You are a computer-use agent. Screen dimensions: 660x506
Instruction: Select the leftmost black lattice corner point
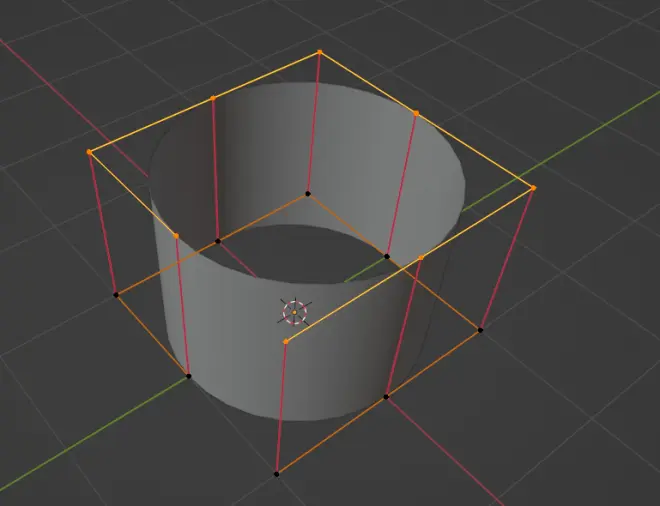116,296
